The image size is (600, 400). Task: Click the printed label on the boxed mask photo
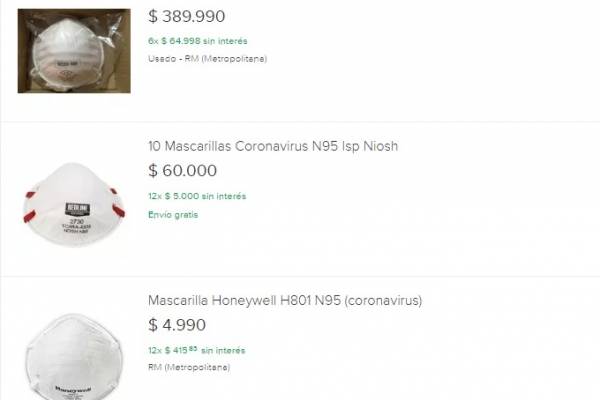click(x=68, y=63)
